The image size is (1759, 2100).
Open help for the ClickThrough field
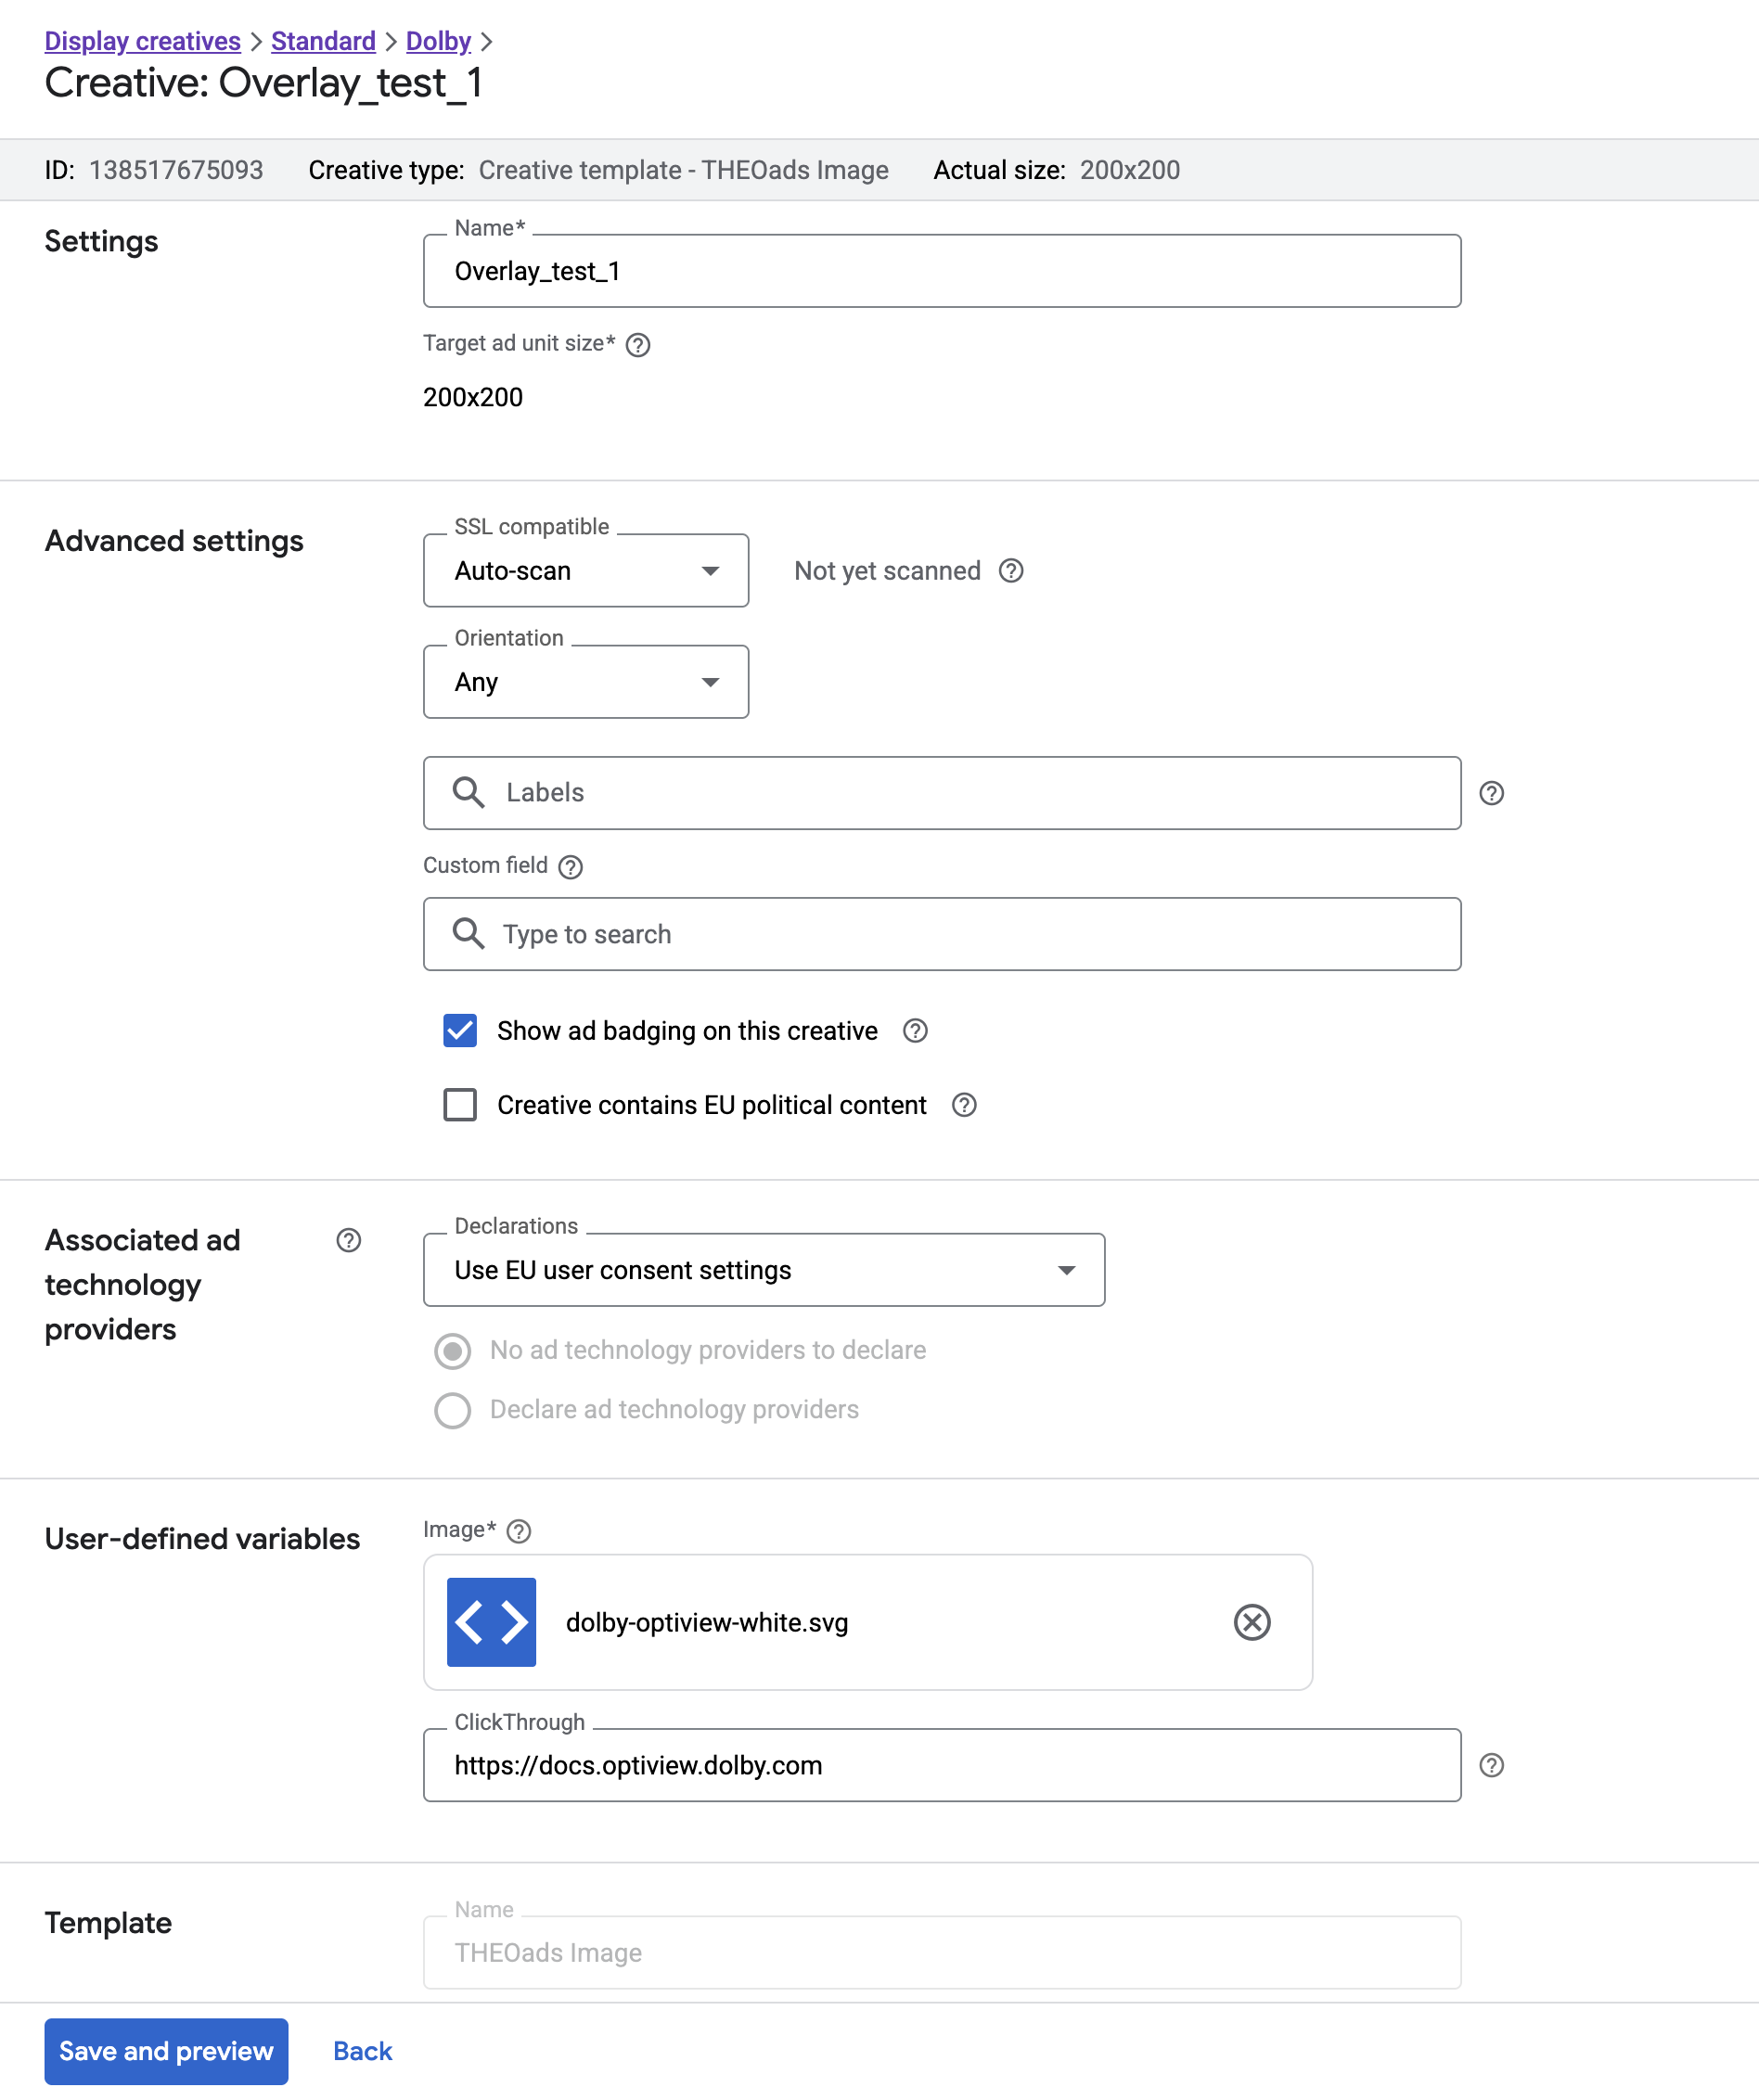coord(1491,1765)
